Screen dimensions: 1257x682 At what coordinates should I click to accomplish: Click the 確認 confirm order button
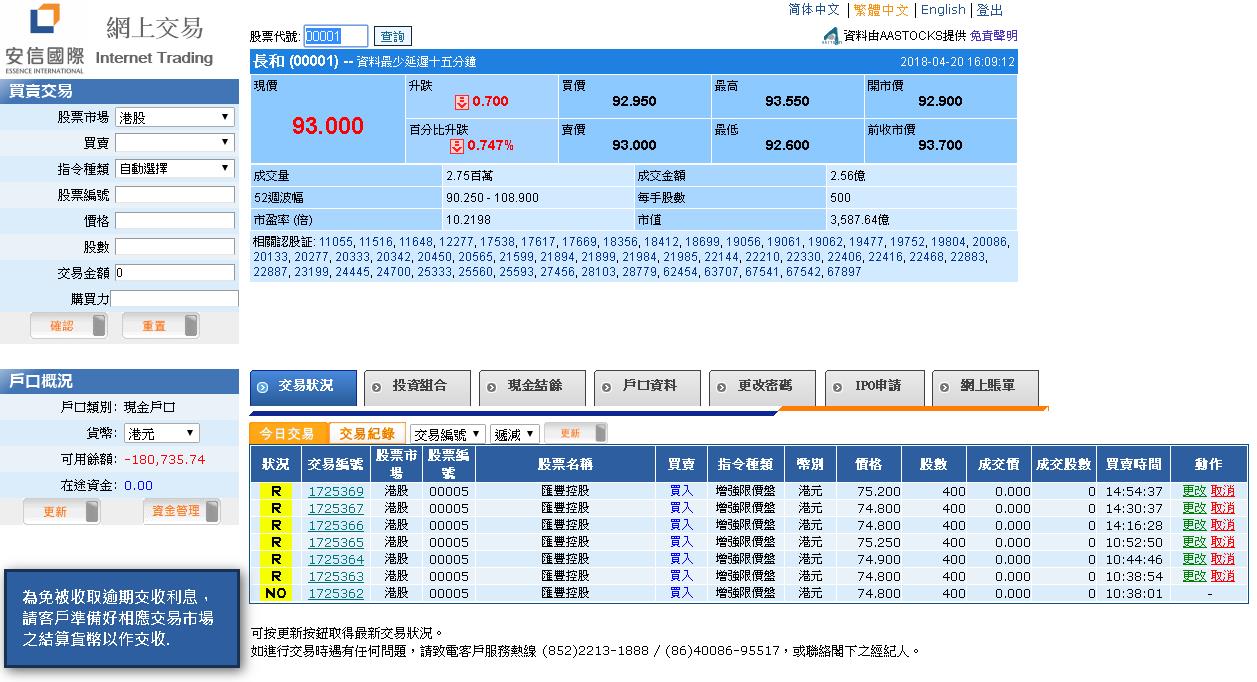pos(68,326)
